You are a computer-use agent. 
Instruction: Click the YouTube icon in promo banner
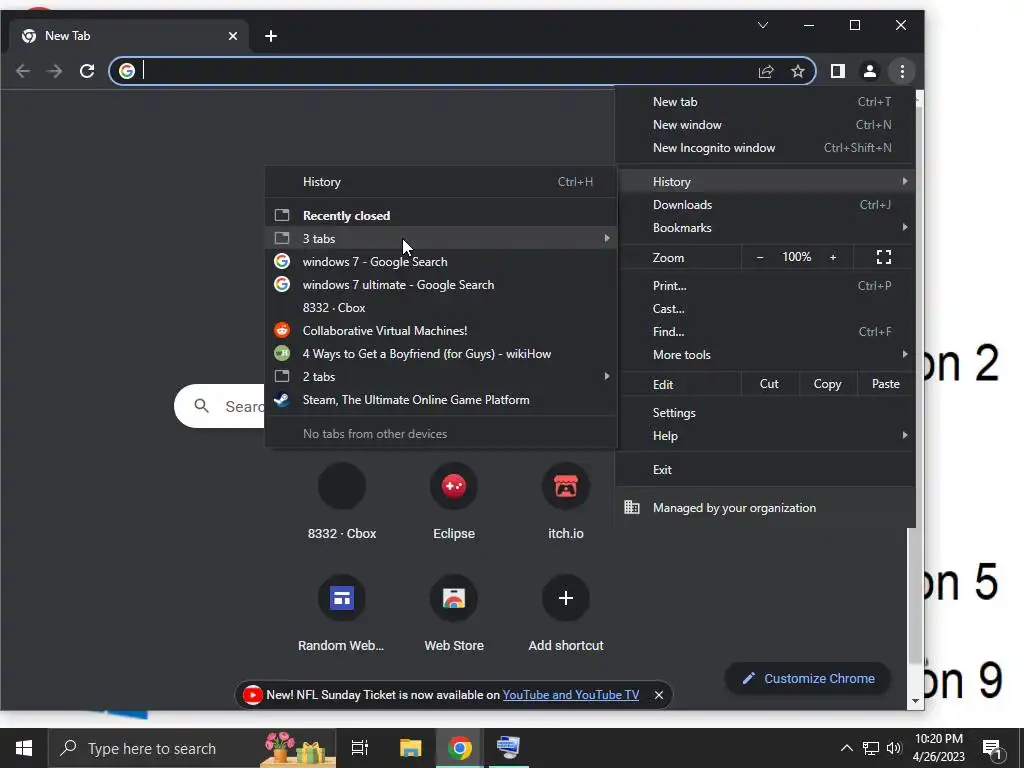point(252,695)
